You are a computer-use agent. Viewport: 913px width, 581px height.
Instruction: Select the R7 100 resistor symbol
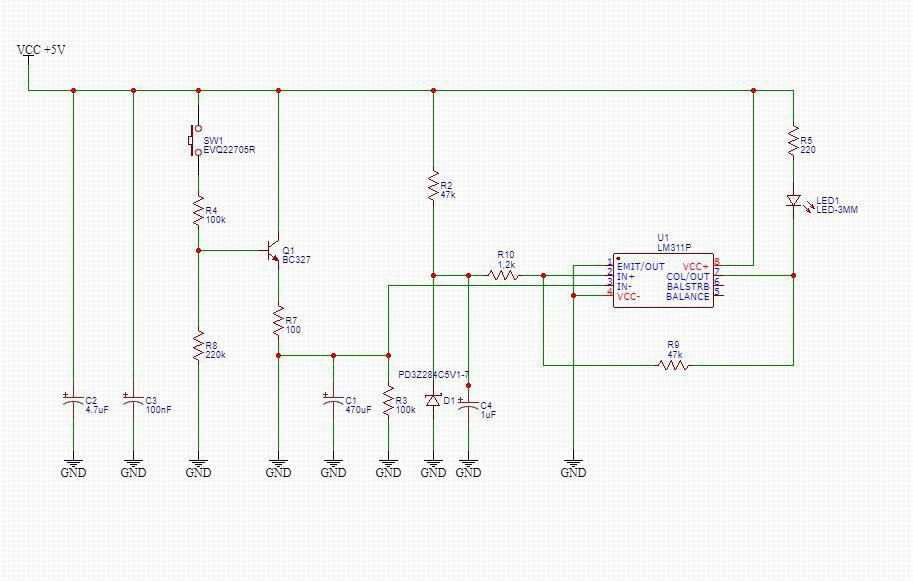point(278,321)
